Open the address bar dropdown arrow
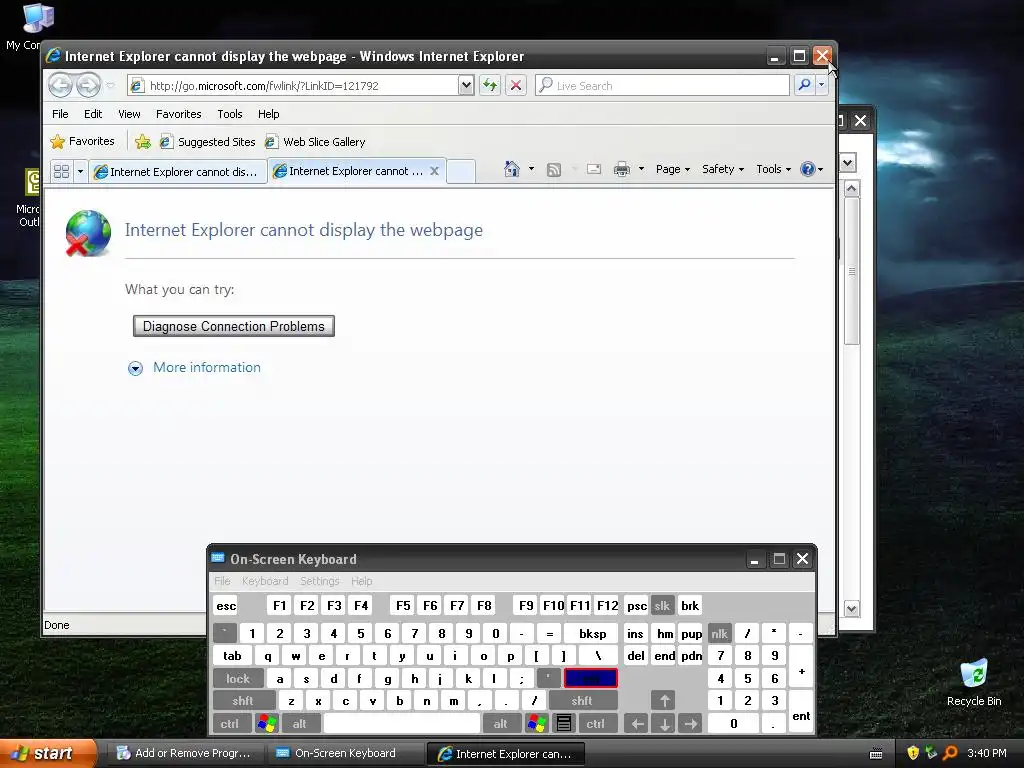Image resolution: width=1024 pixels, height=768 pixels. (x=466, y=86)
